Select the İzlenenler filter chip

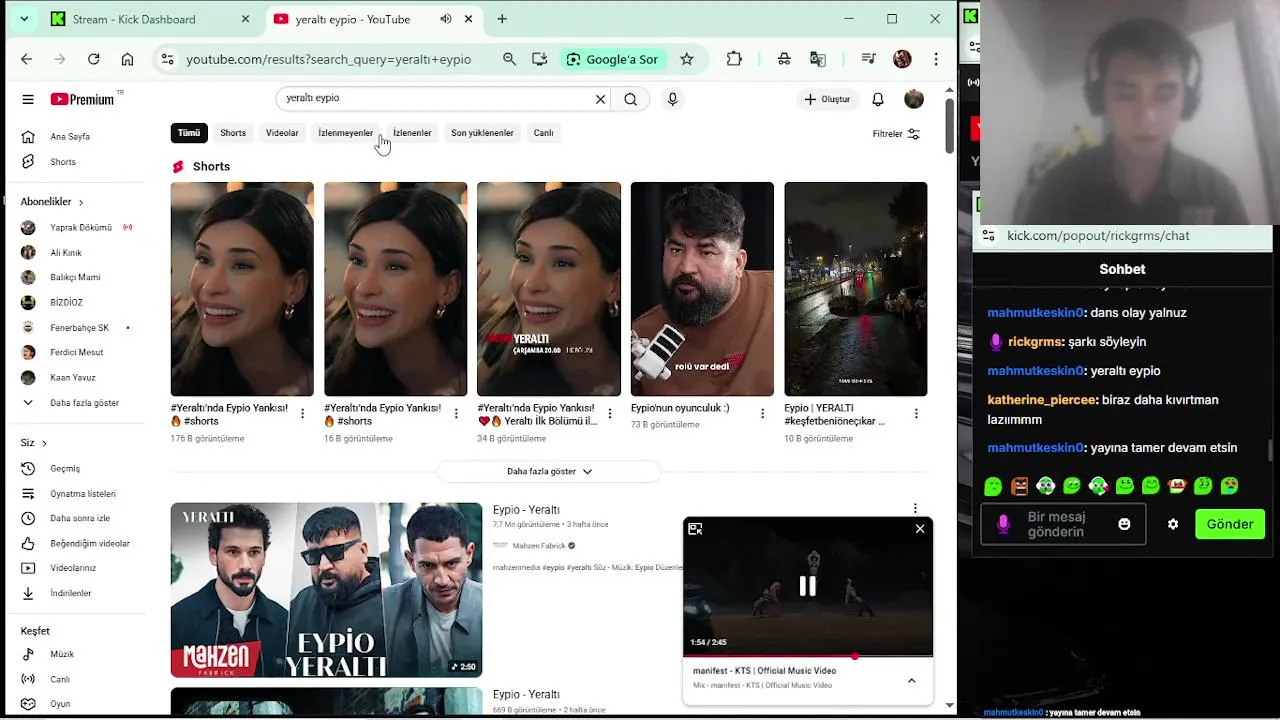coord(412,133)
